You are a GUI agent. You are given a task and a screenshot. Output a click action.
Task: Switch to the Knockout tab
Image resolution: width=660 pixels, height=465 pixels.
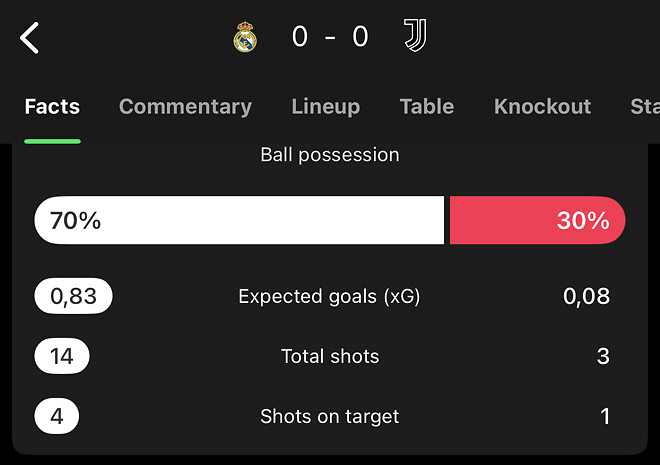[x=542, y=107]
